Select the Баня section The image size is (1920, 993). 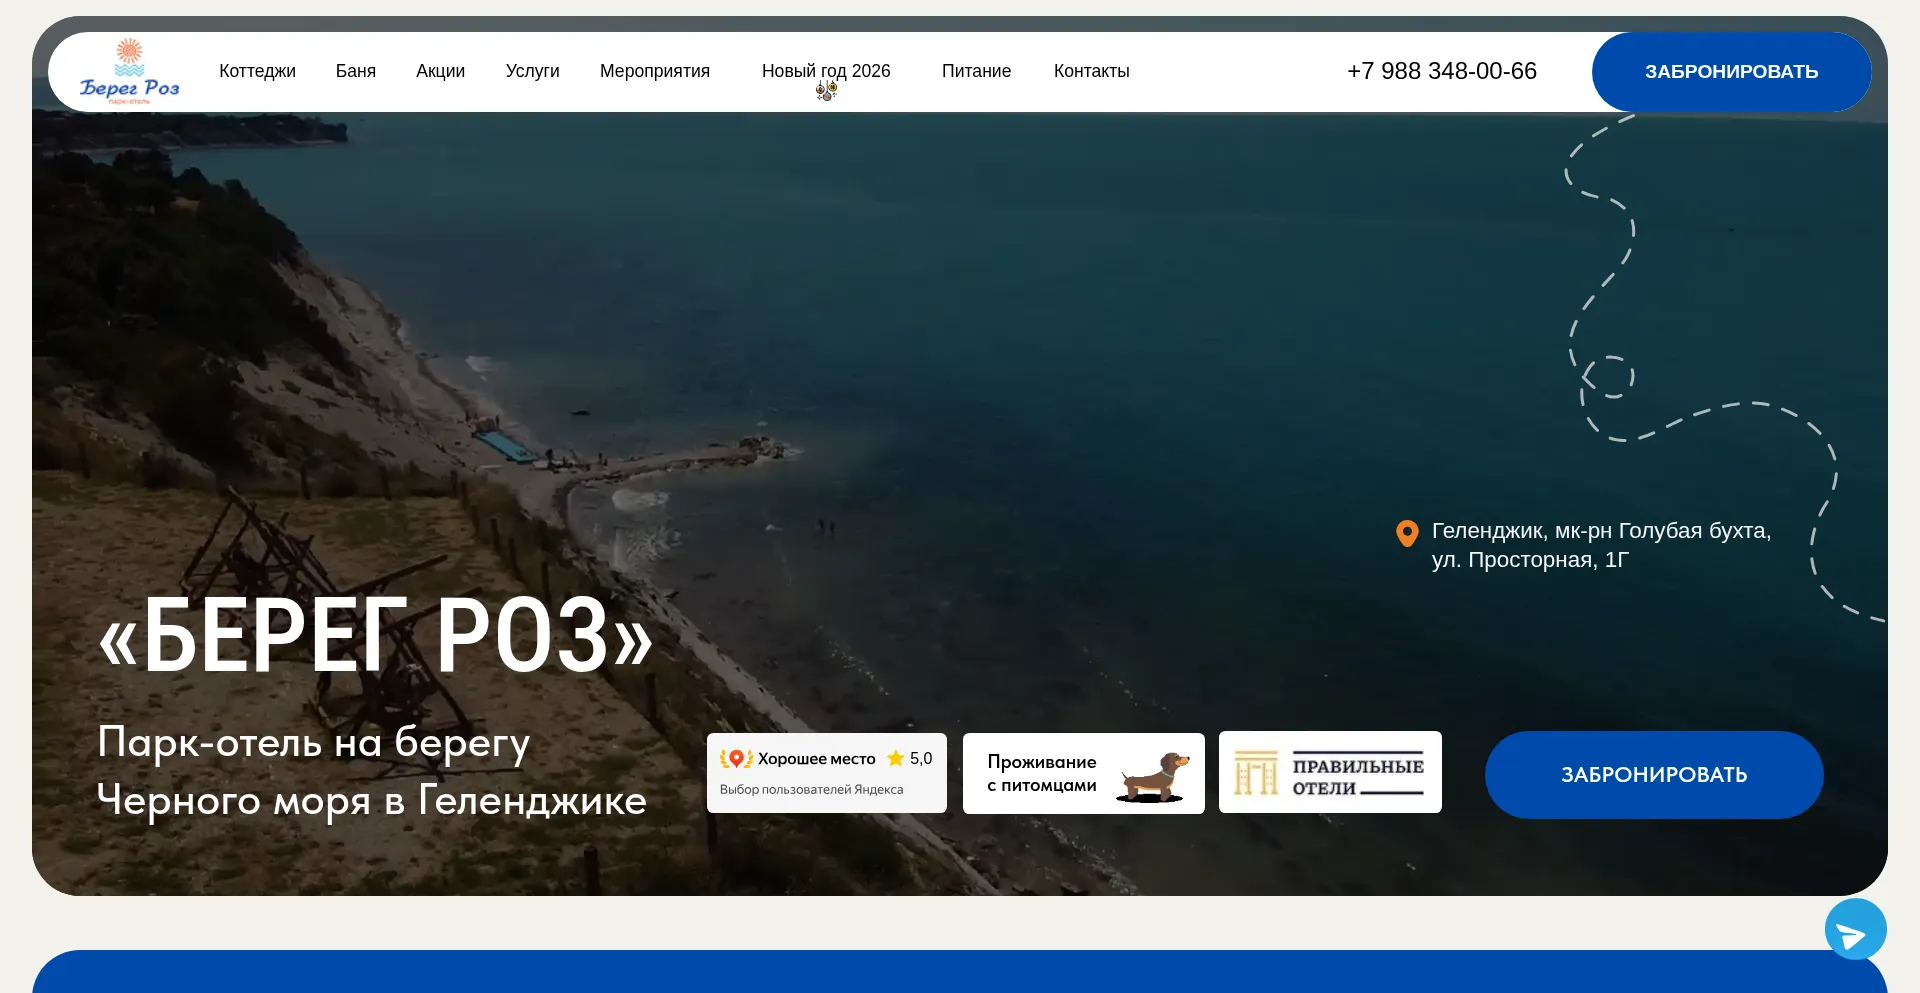pos(356,71)
